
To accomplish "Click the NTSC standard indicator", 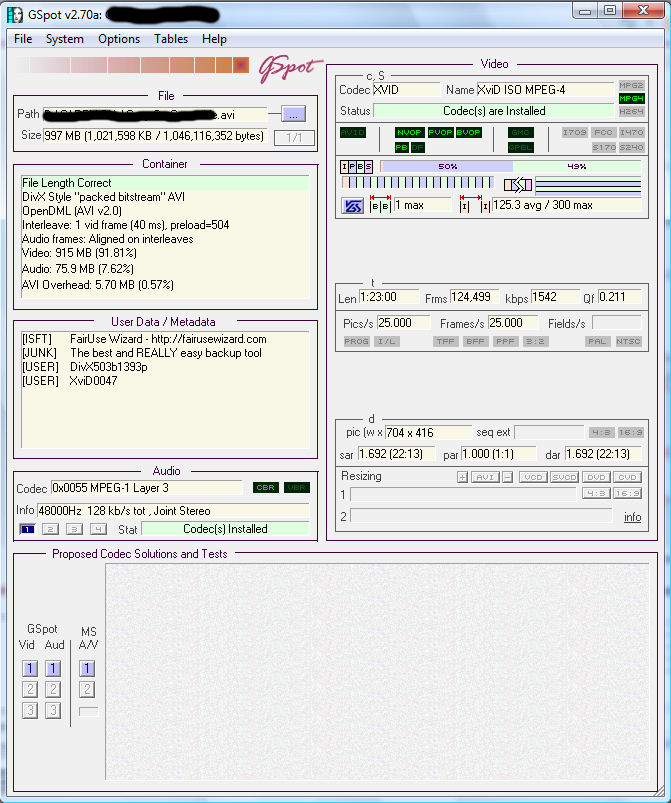I will coord(628,341).
